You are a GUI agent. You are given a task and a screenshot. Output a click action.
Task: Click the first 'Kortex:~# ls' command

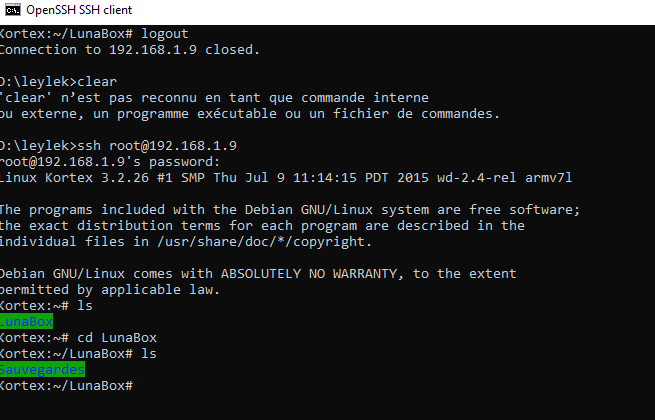pyautogui.click(x=46, y=305)
